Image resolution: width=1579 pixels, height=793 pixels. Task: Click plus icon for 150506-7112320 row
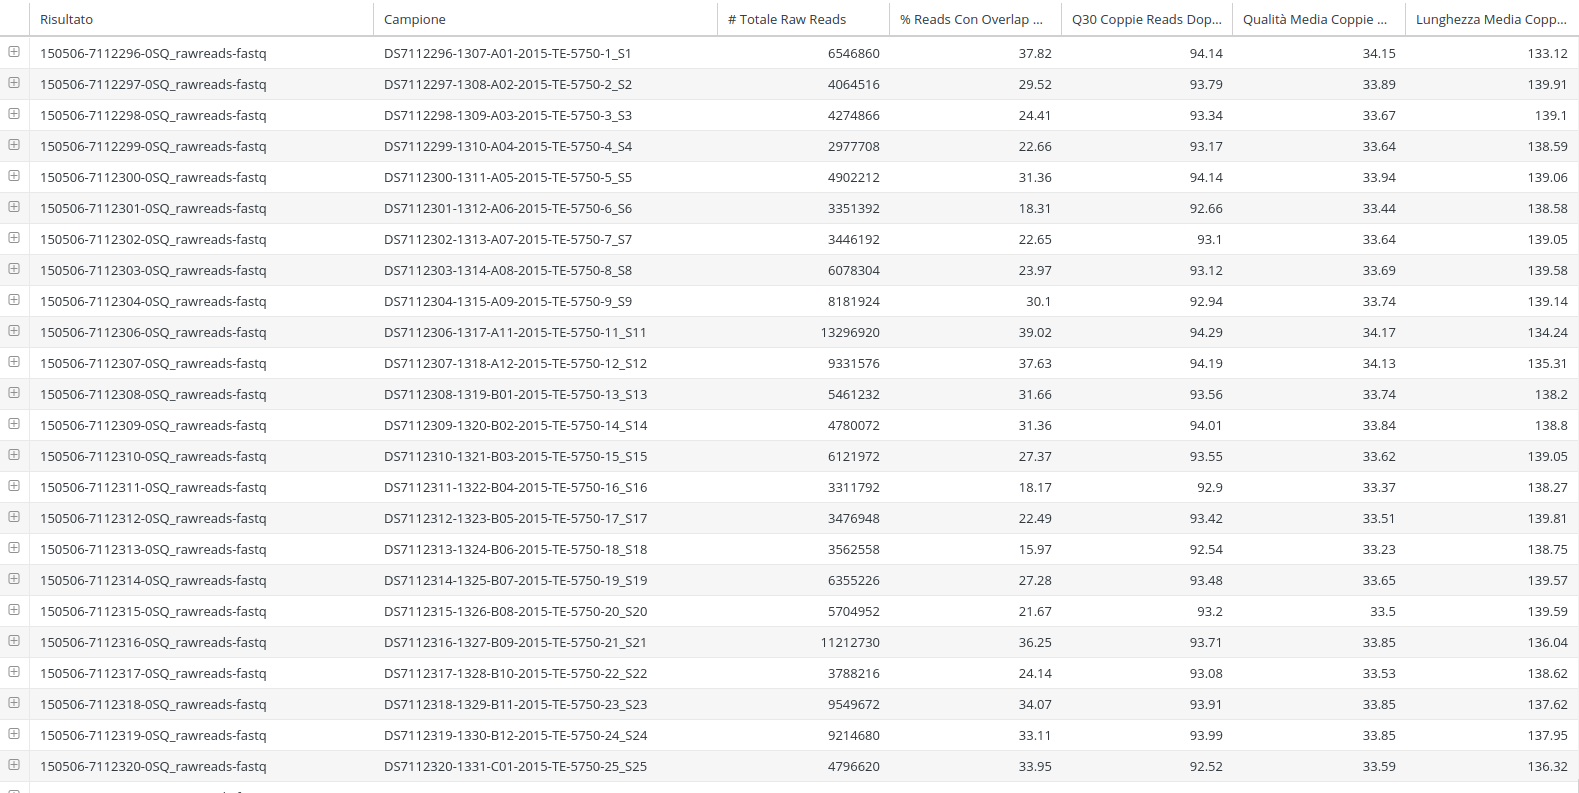tap(14, 765)
